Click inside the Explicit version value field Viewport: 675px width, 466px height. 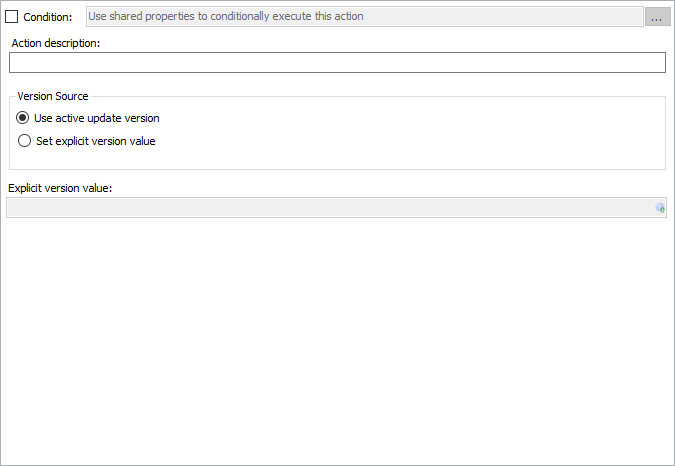330,208
